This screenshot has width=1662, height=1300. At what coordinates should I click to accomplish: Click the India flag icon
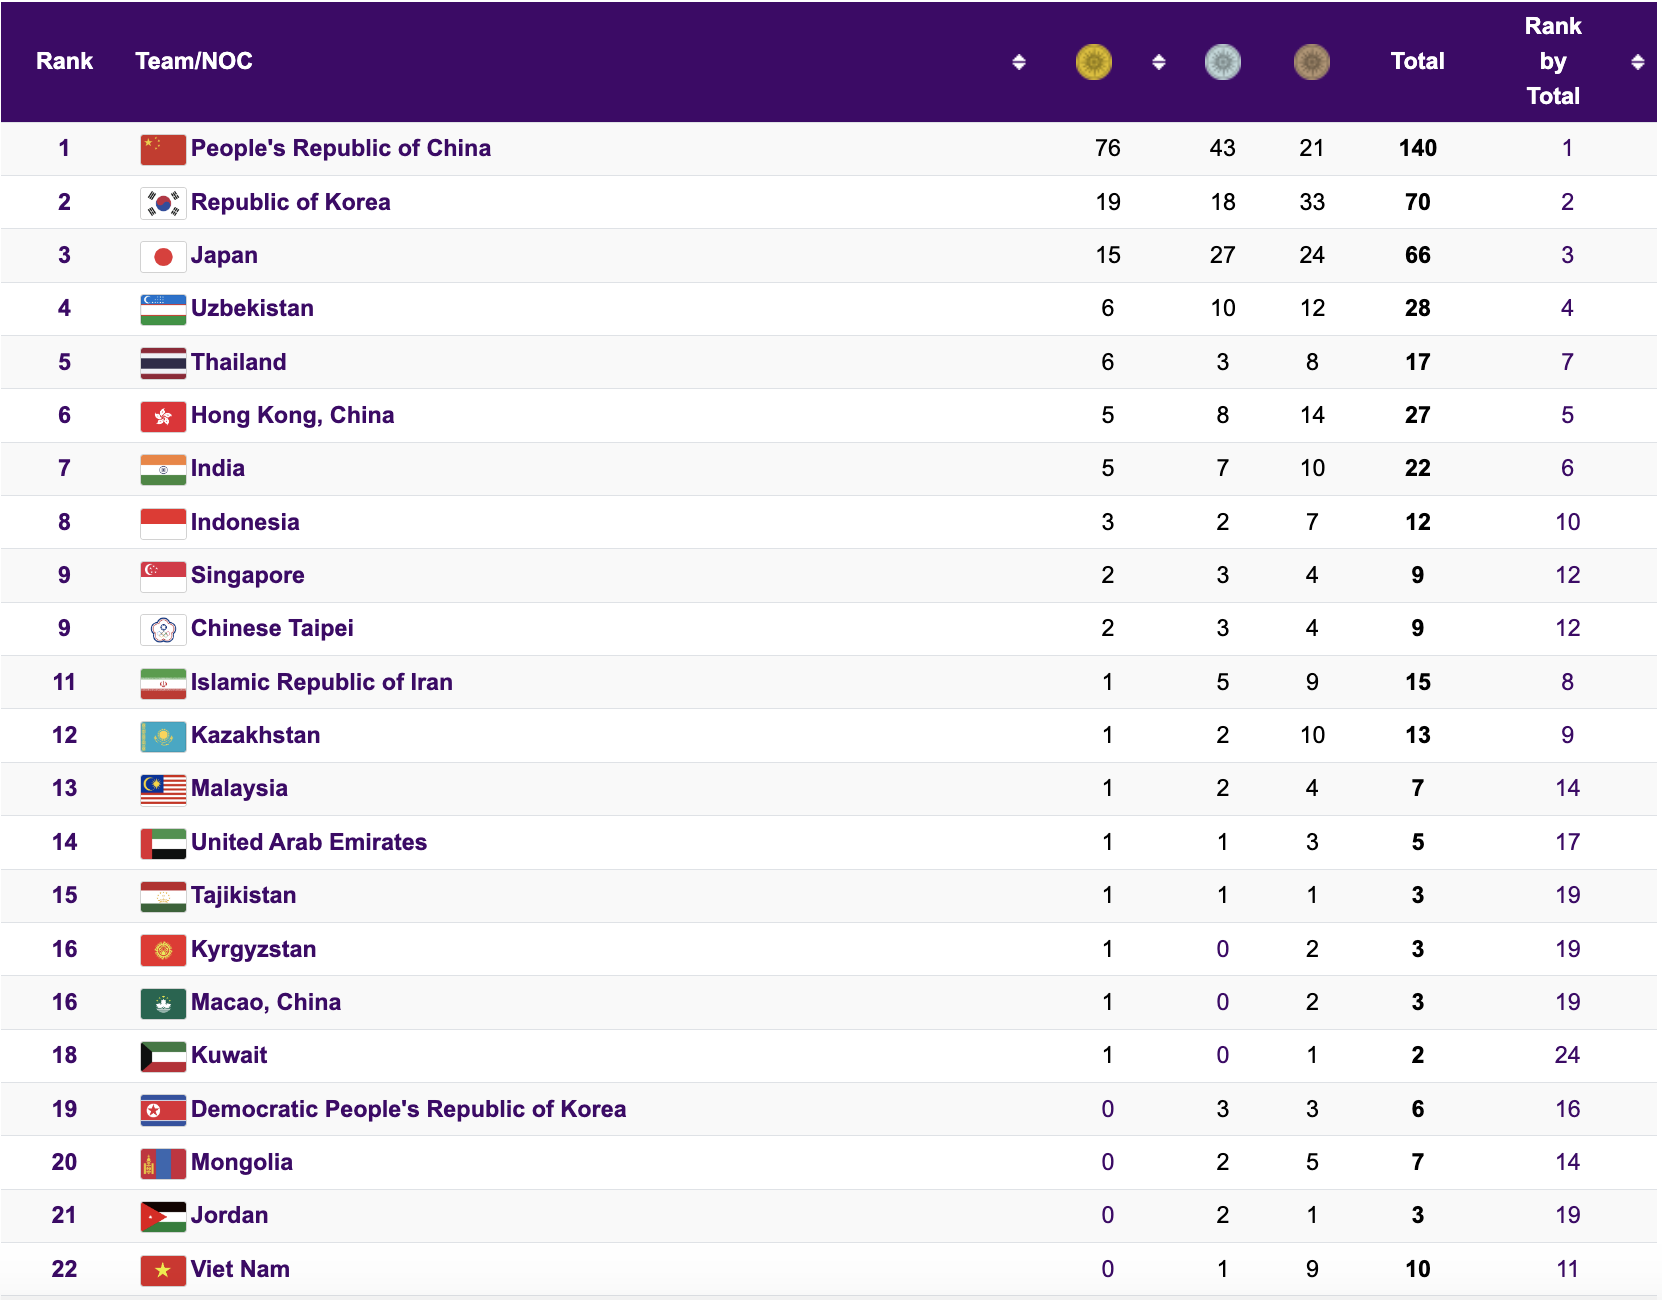163,469
